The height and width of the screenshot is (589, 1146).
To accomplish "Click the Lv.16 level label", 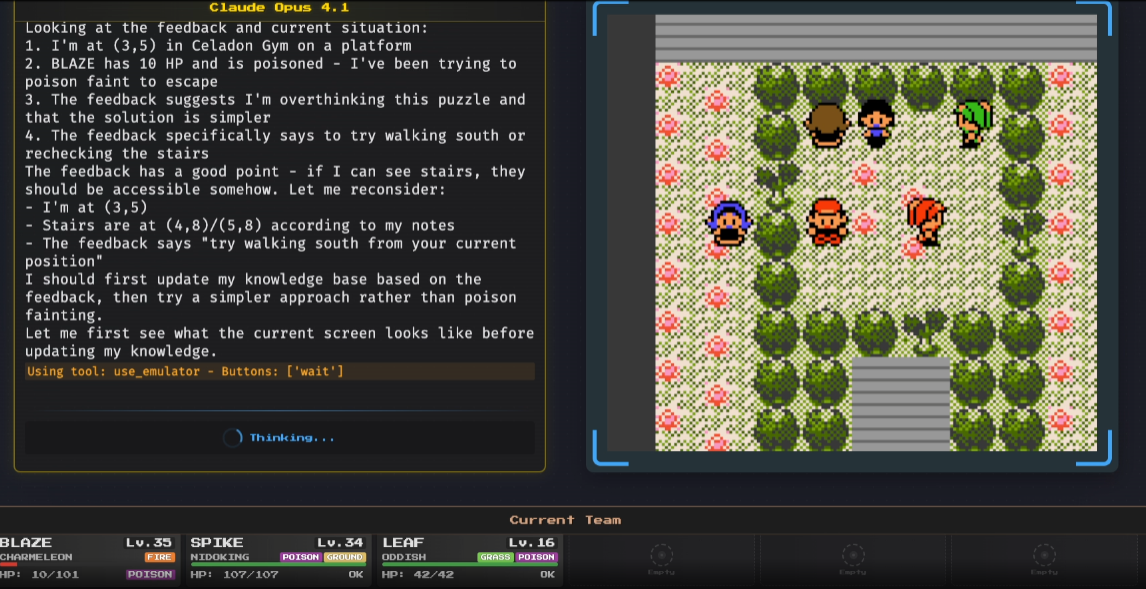I will pos(532,542).
